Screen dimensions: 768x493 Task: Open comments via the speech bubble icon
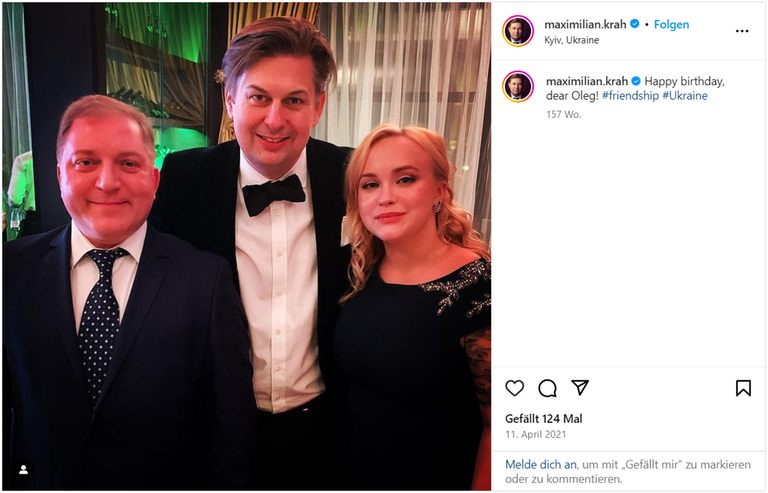[x=547, y=388]
